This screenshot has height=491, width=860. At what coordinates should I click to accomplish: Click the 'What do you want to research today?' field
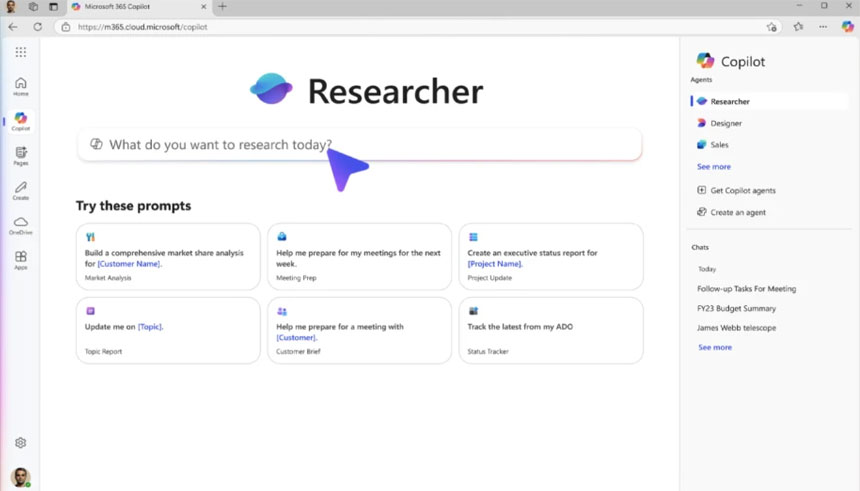360,145
